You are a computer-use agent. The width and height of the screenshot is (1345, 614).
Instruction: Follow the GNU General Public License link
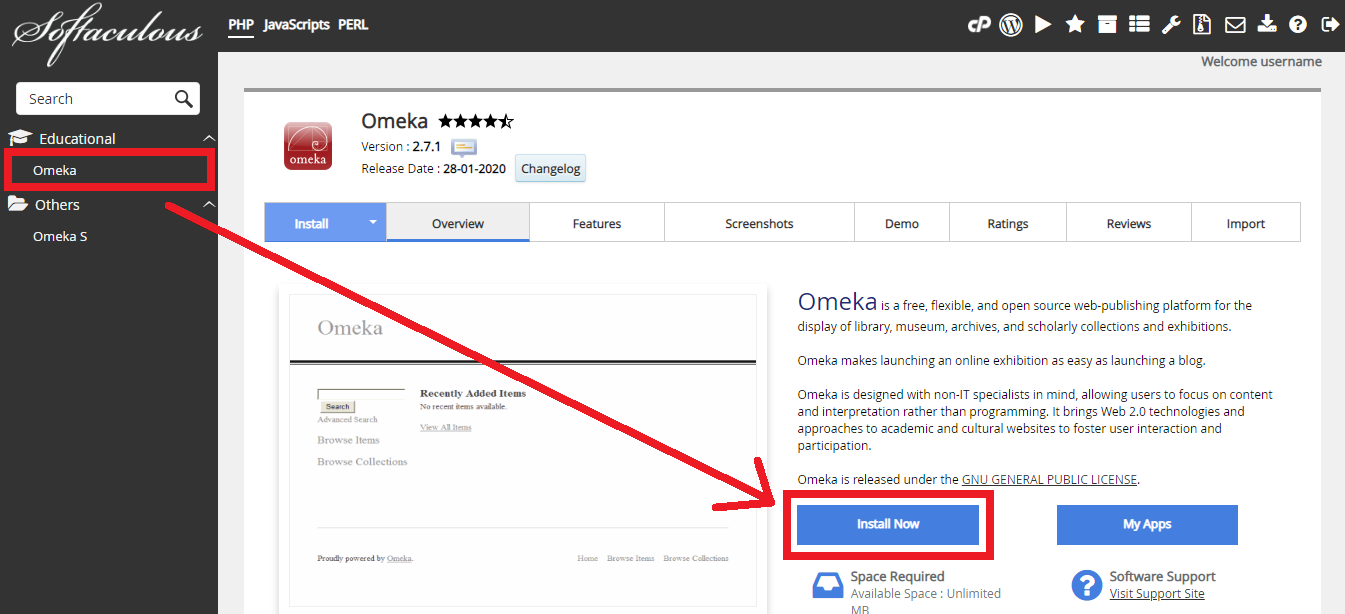(1049, 479)
